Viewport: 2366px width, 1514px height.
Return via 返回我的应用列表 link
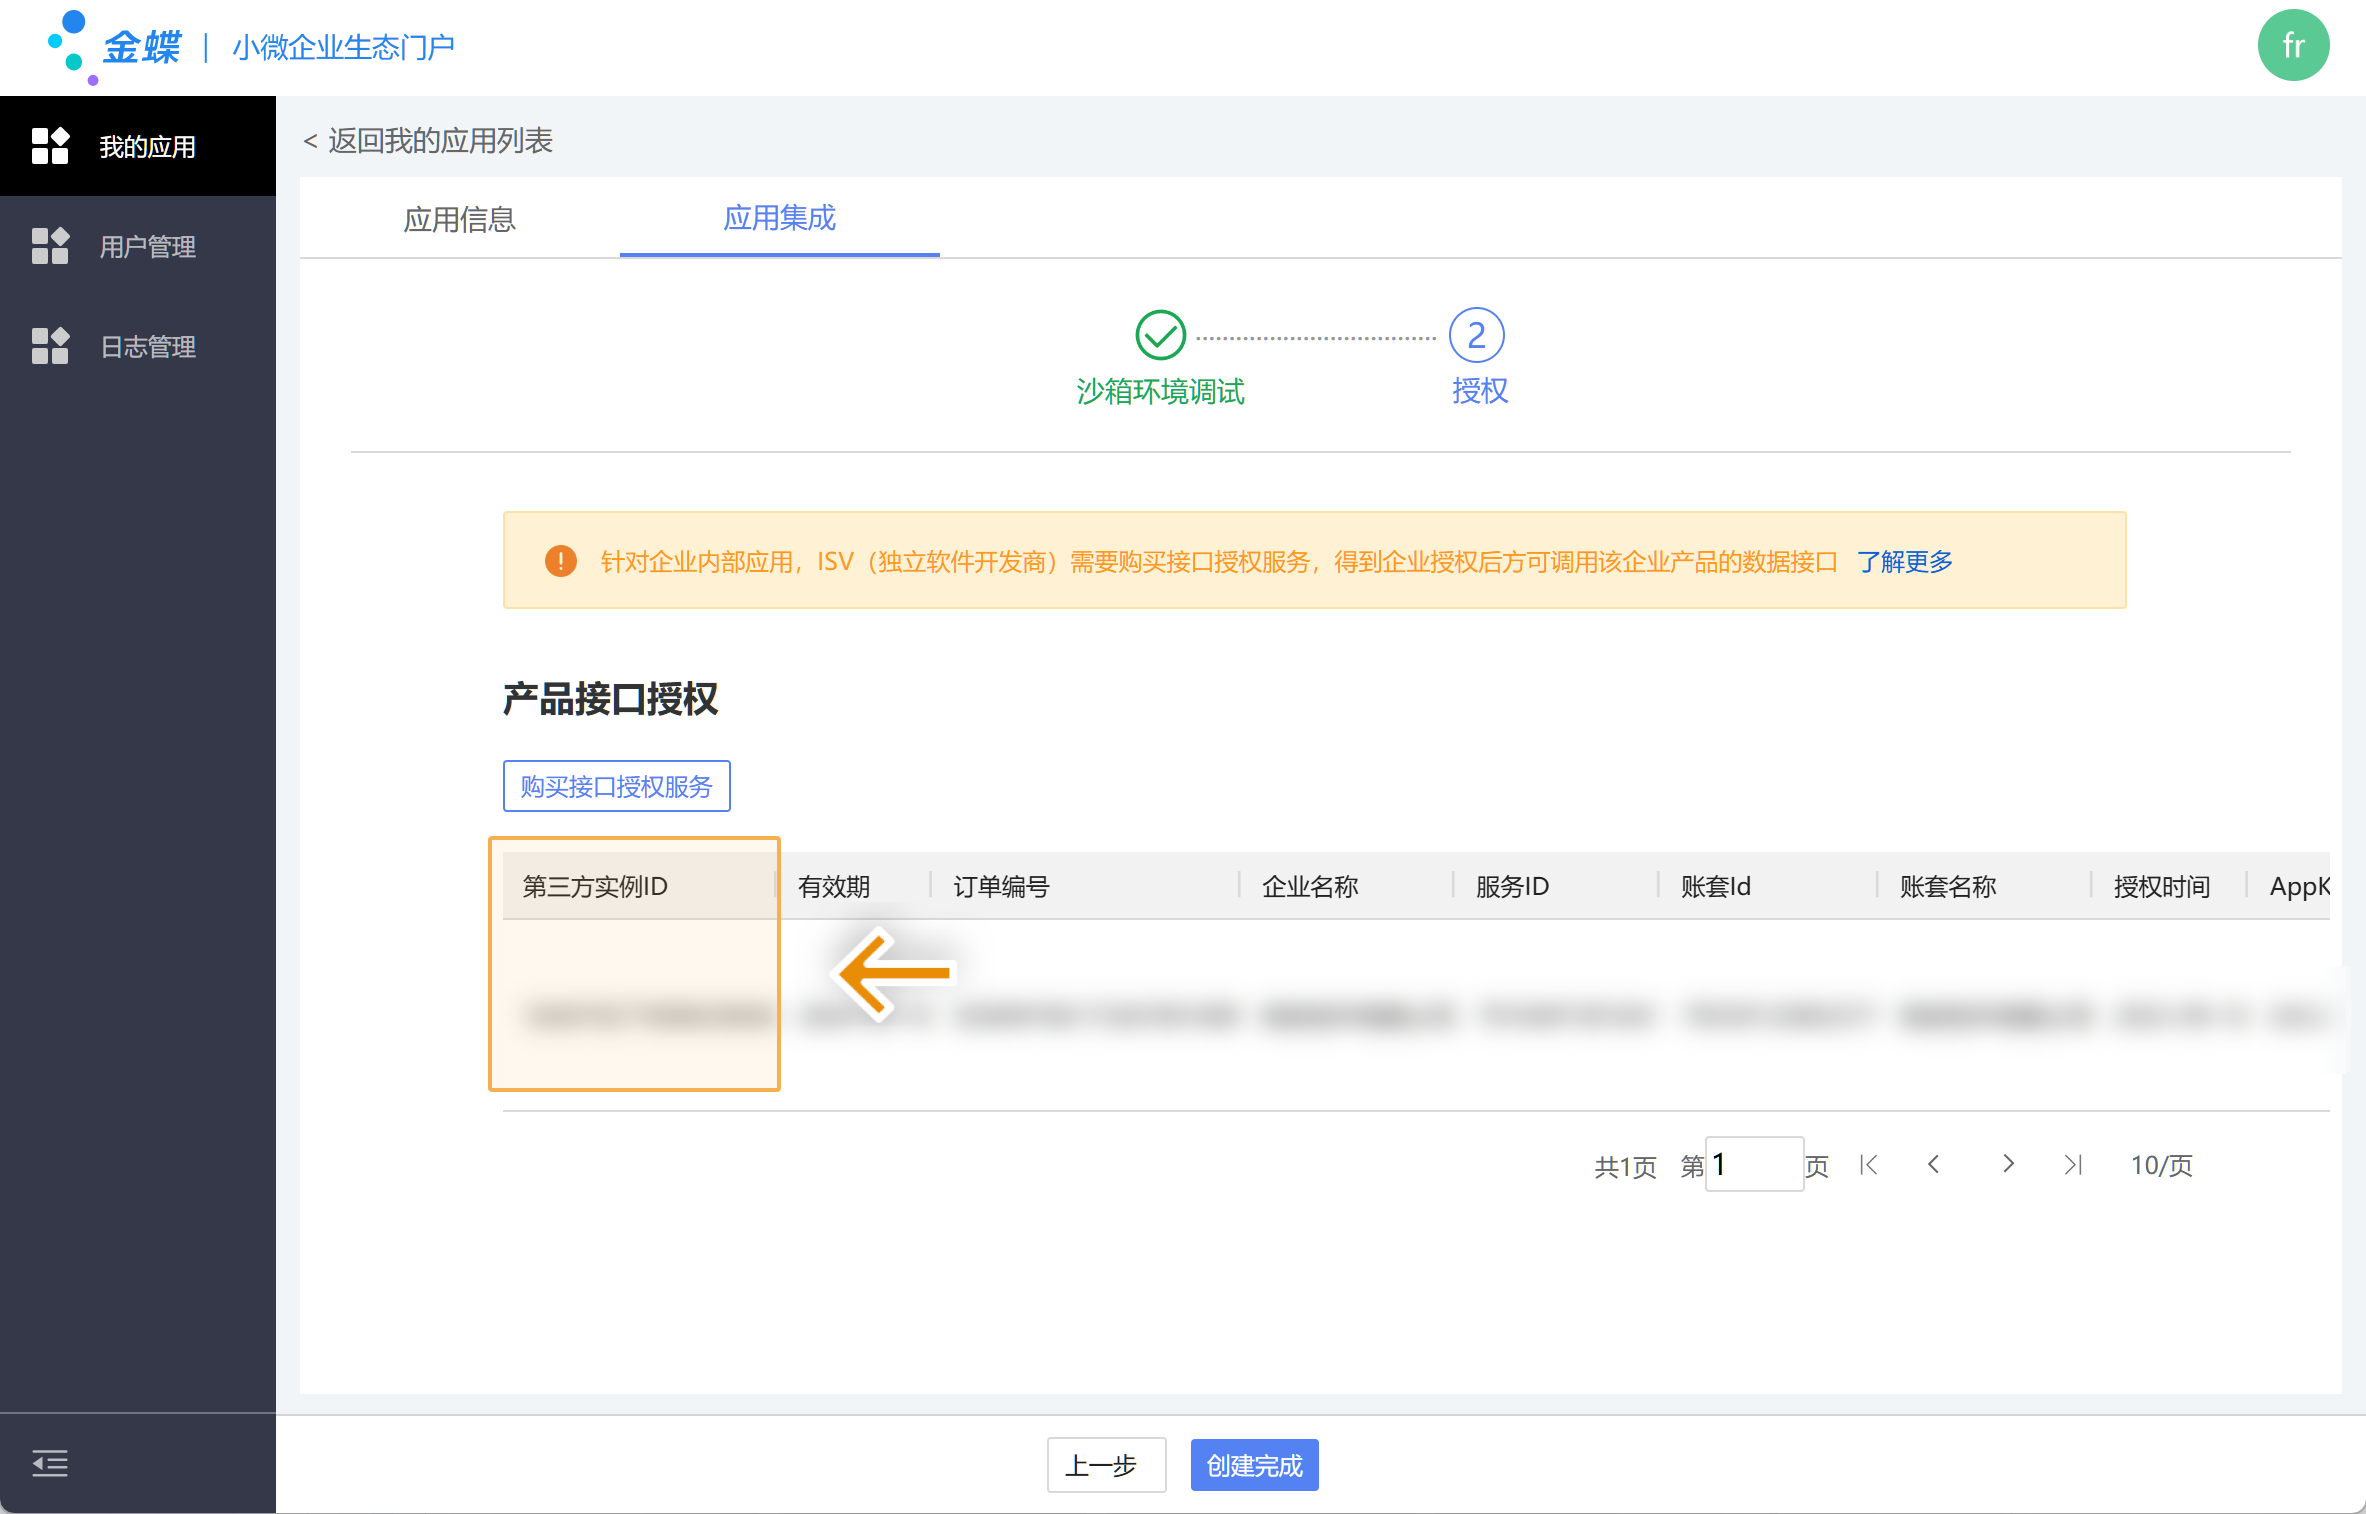(x=429, y=141)
